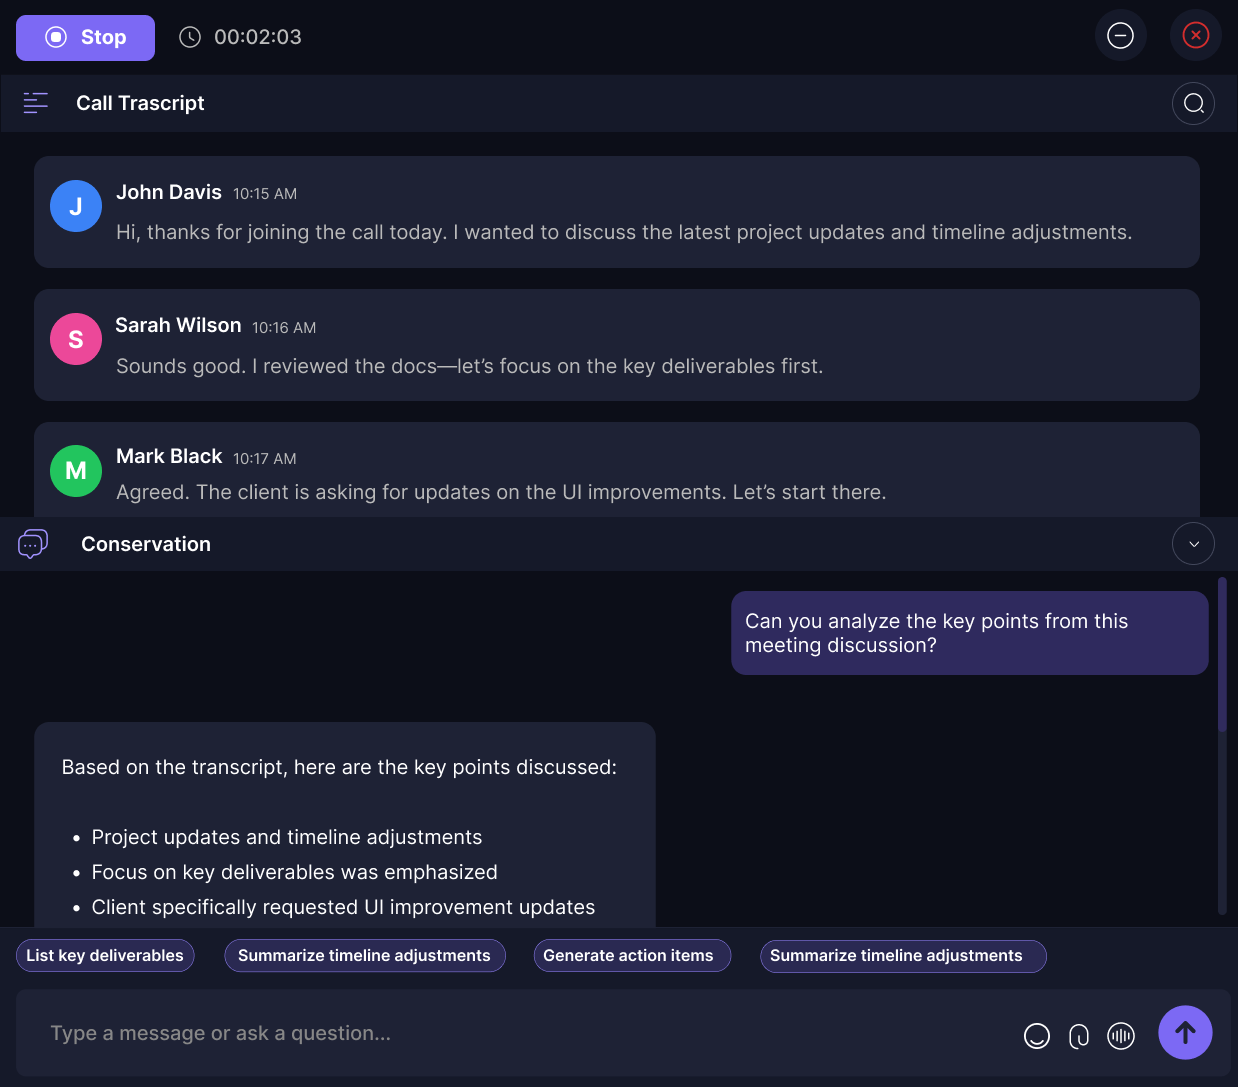Viewport: 1238px width, 1087px height.
Task: Click John Davis's avatar in the transcript
Action: click(x=76, y=206)
